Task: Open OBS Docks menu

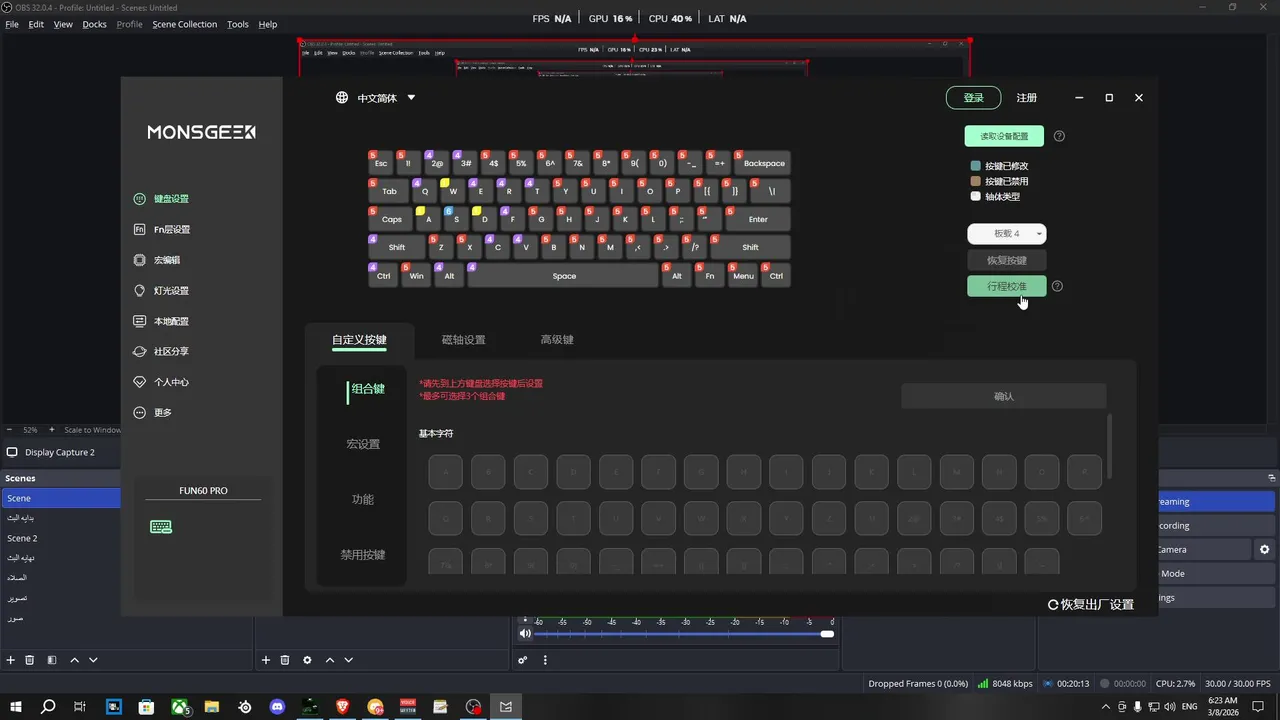Action: tap(94, 24)
